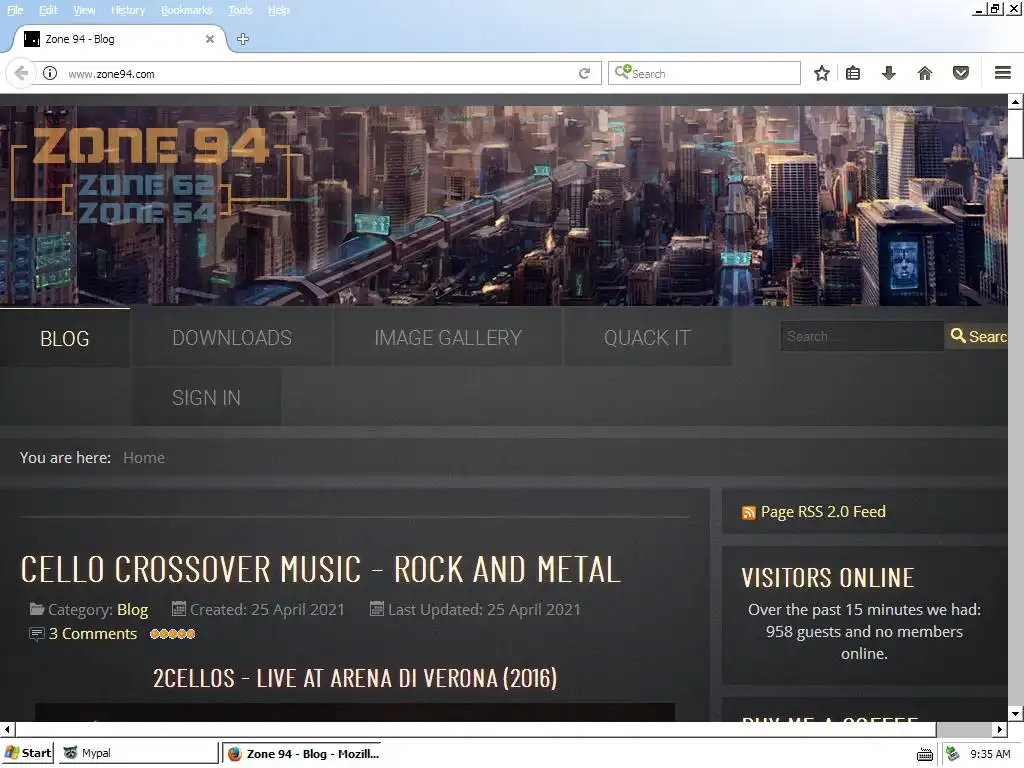Click the 2CELLOS - Live at Arena heading

click(355, 678)
